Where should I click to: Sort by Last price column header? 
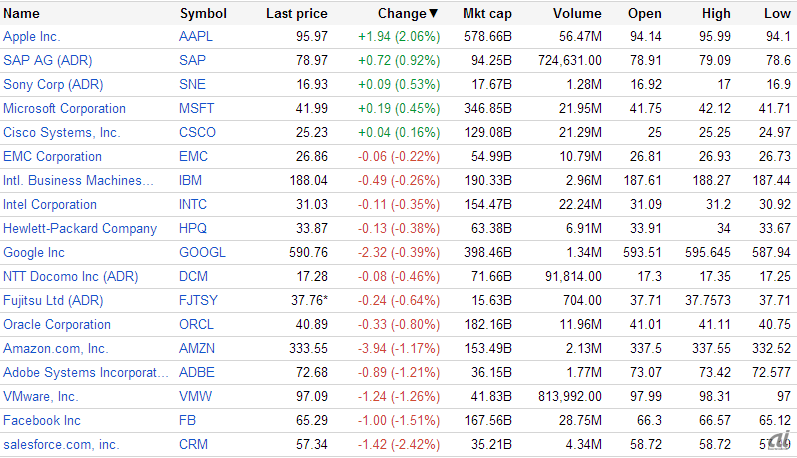(x=296, y=14)
